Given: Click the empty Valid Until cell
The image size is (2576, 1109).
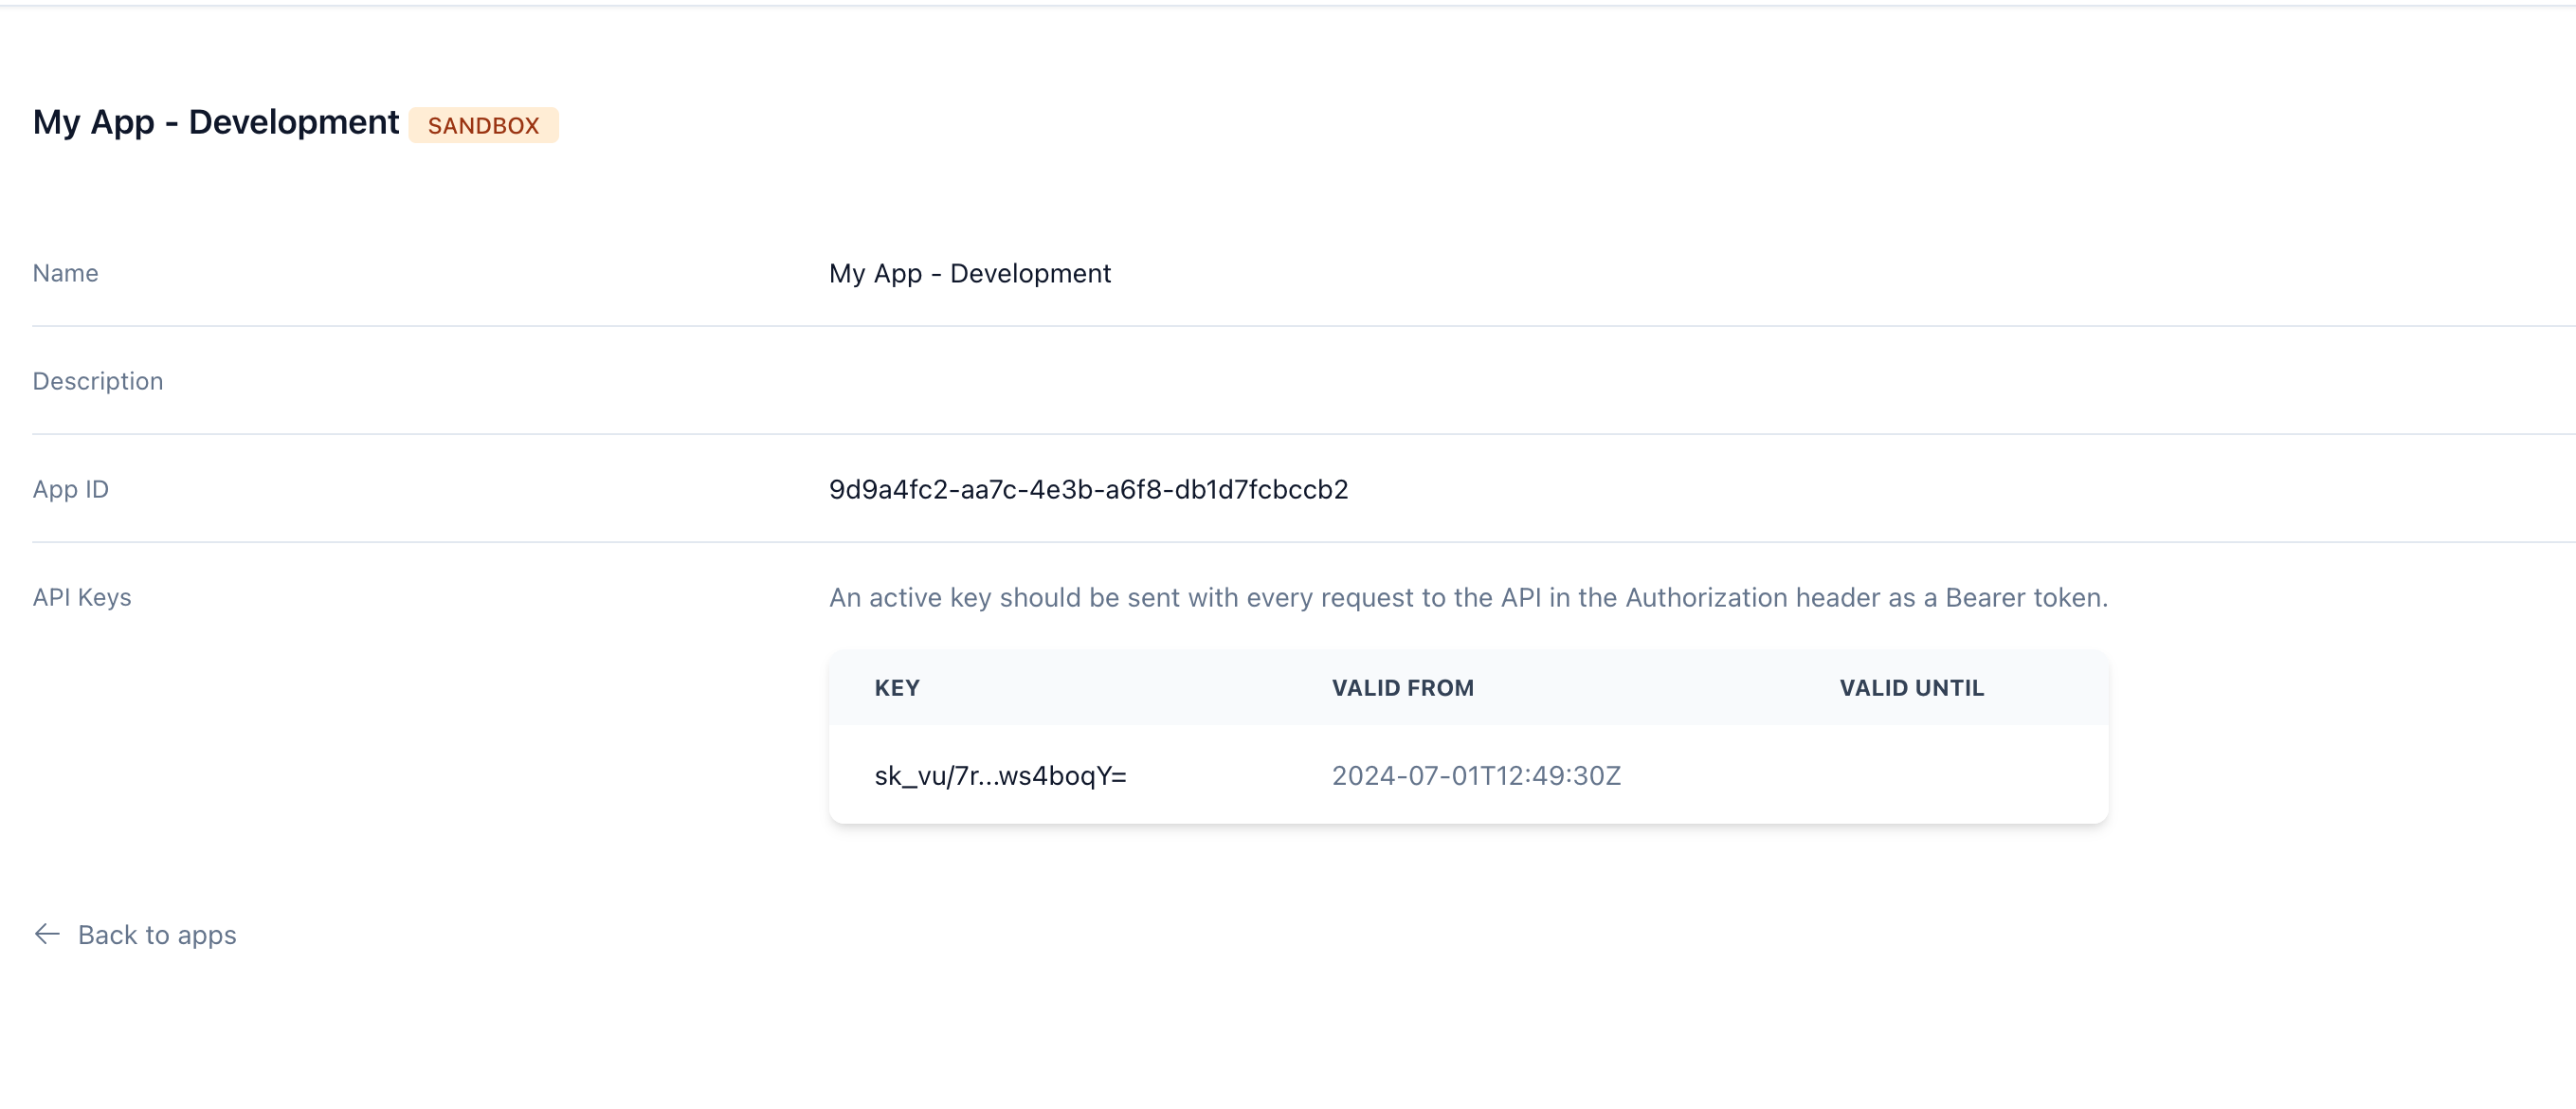Looking at the screenshot, I should (1911, 775).
